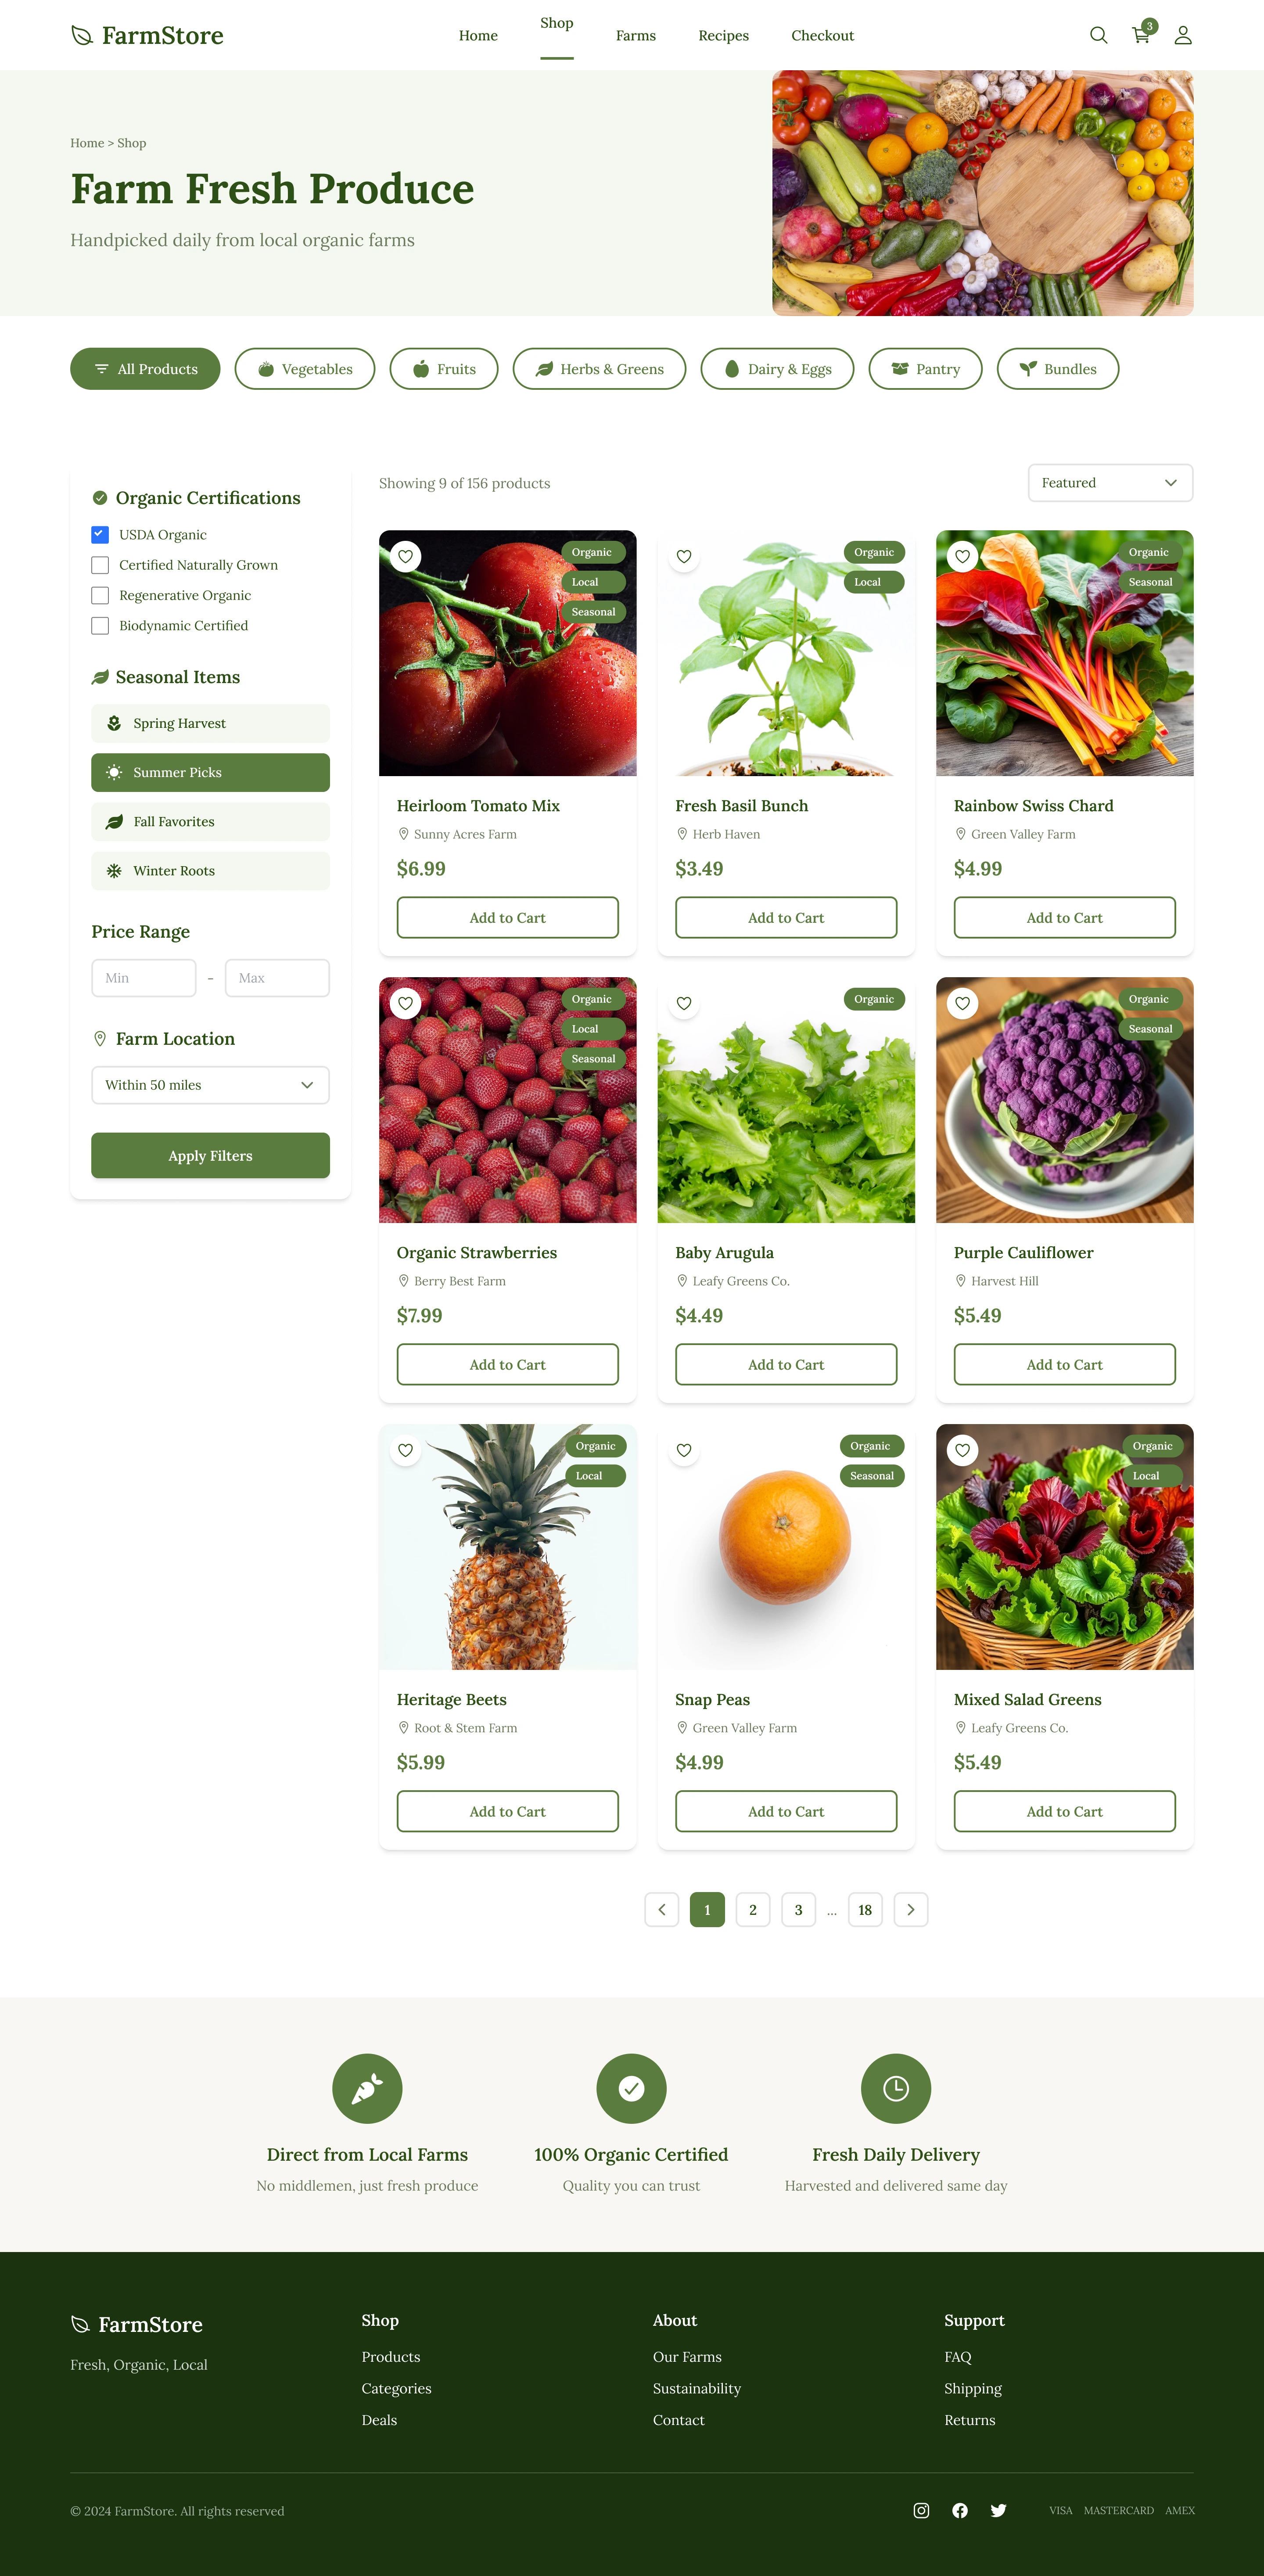Viewport: 1264px width, 2576px height.
Task: Open the user account icon
Action: tap(1183, 35)
